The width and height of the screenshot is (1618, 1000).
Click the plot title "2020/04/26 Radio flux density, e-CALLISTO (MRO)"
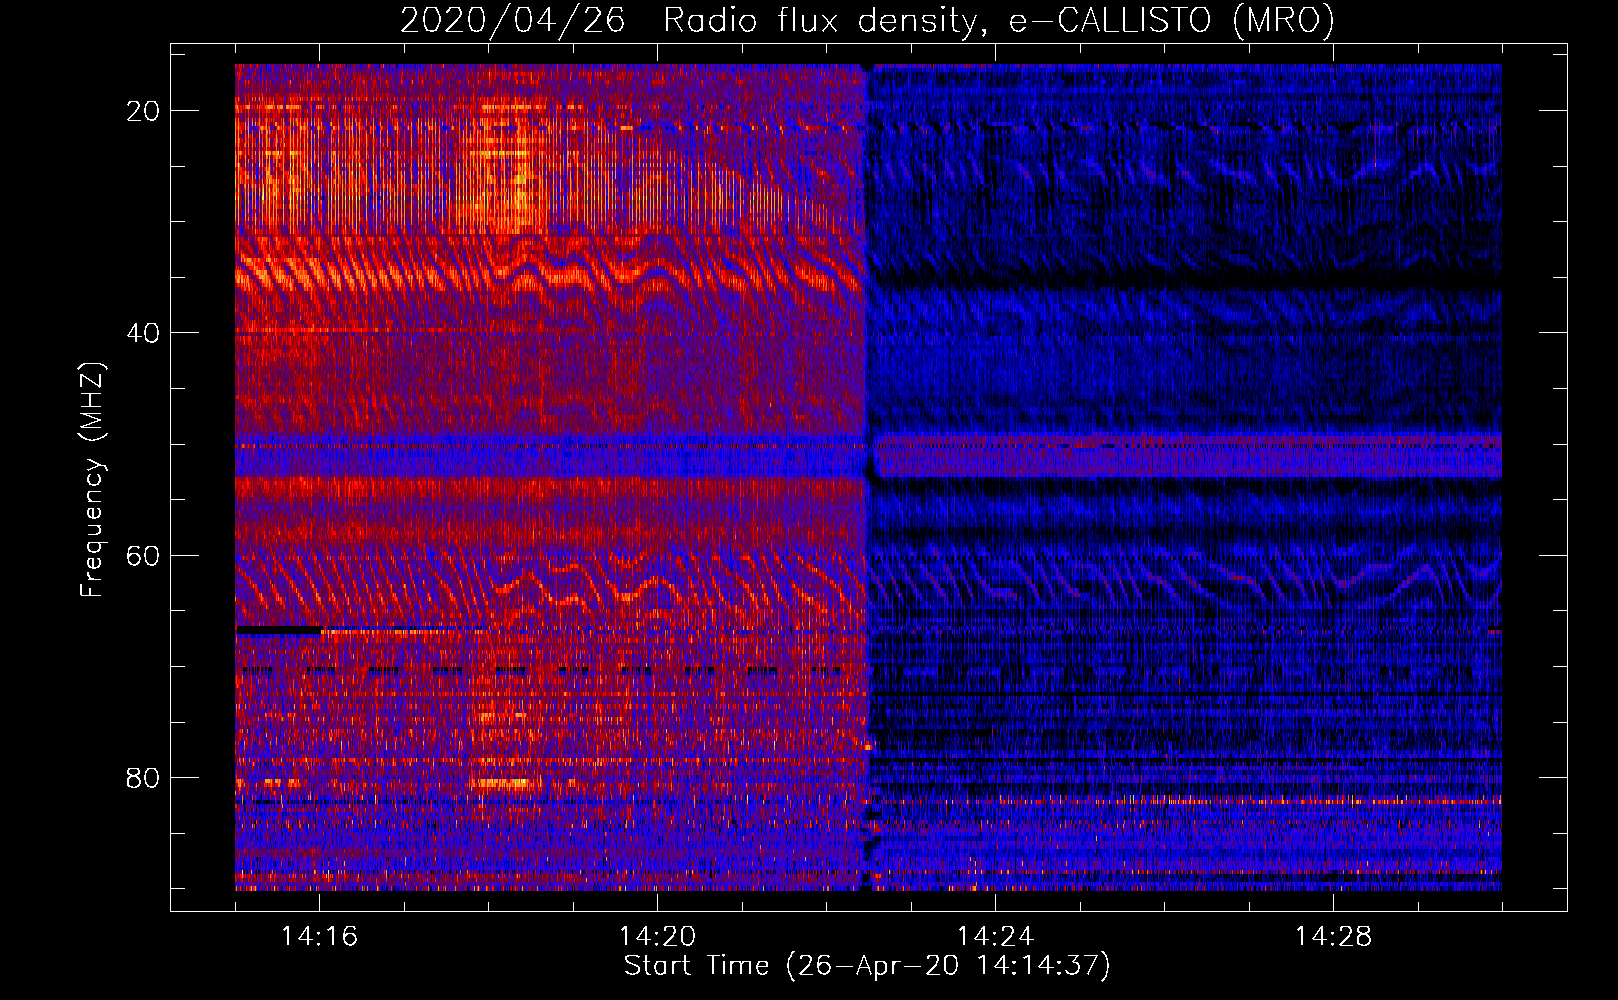coord(867,21)
